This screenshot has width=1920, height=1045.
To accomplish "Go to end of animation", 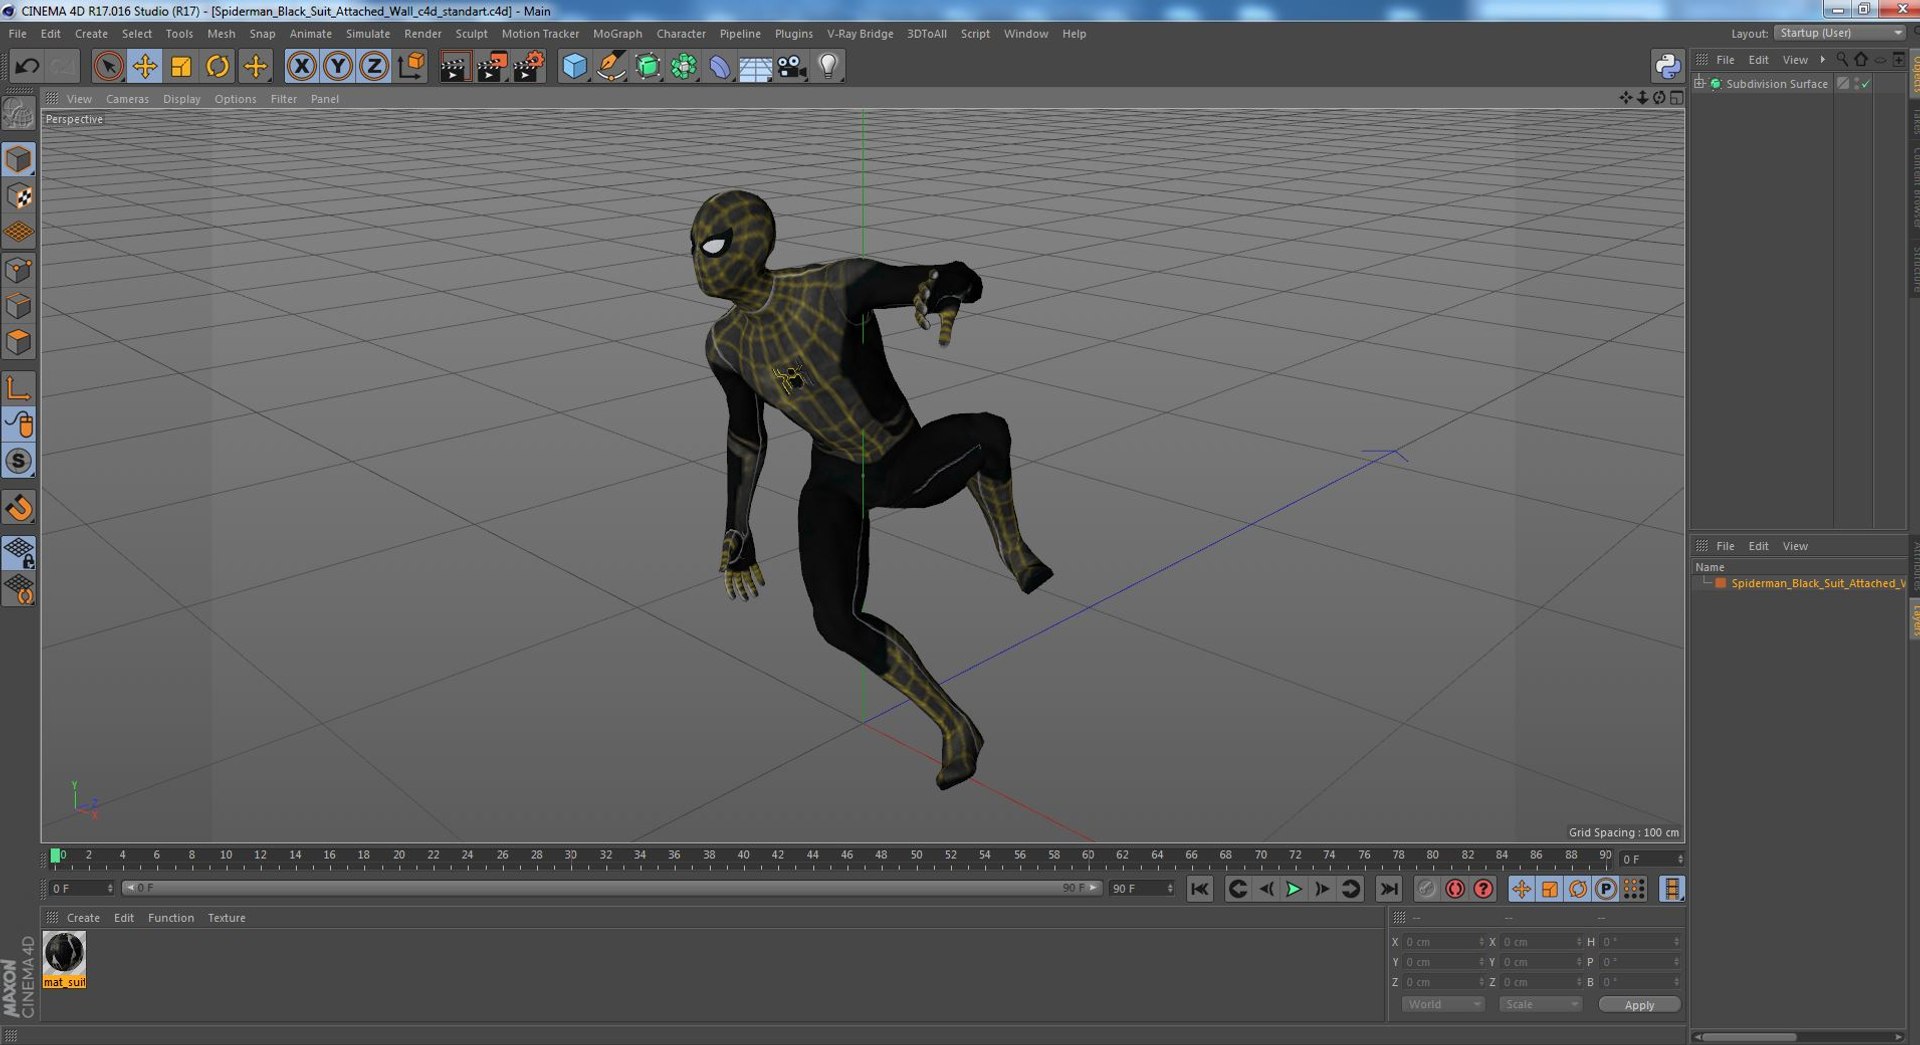I will click(1389, 889).
